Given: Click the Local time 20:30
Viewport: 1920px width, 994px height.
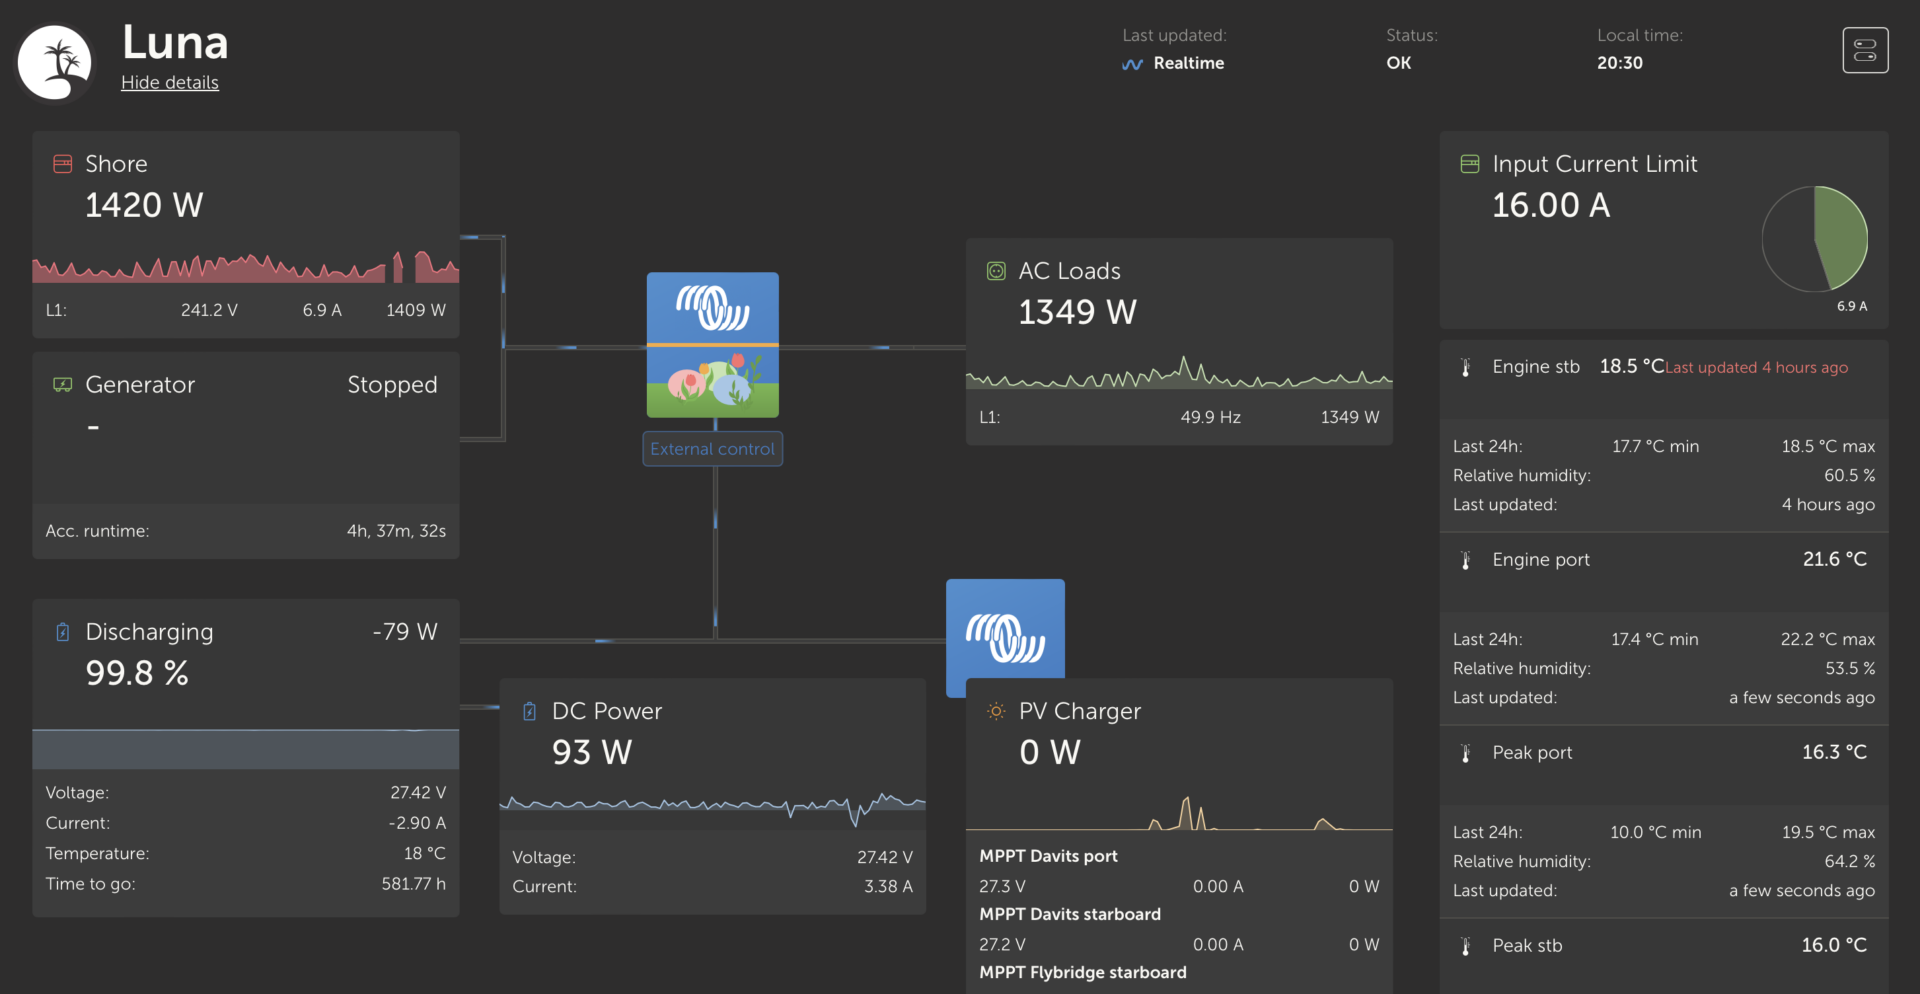Looking at the screenshot, I should pyautogui.click(x=1620, y=63).
